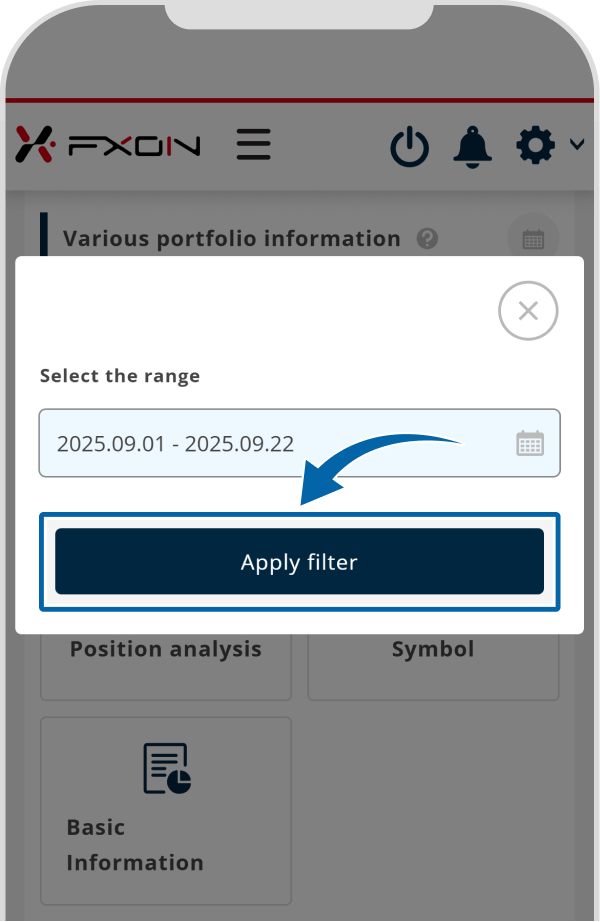
Task: Click the help question mark icon
Action: [x=428, y=239]
